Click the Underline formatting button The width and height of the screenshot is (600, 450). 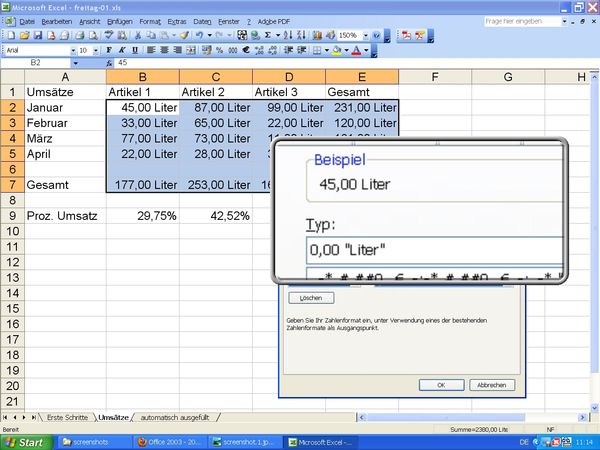135,49
